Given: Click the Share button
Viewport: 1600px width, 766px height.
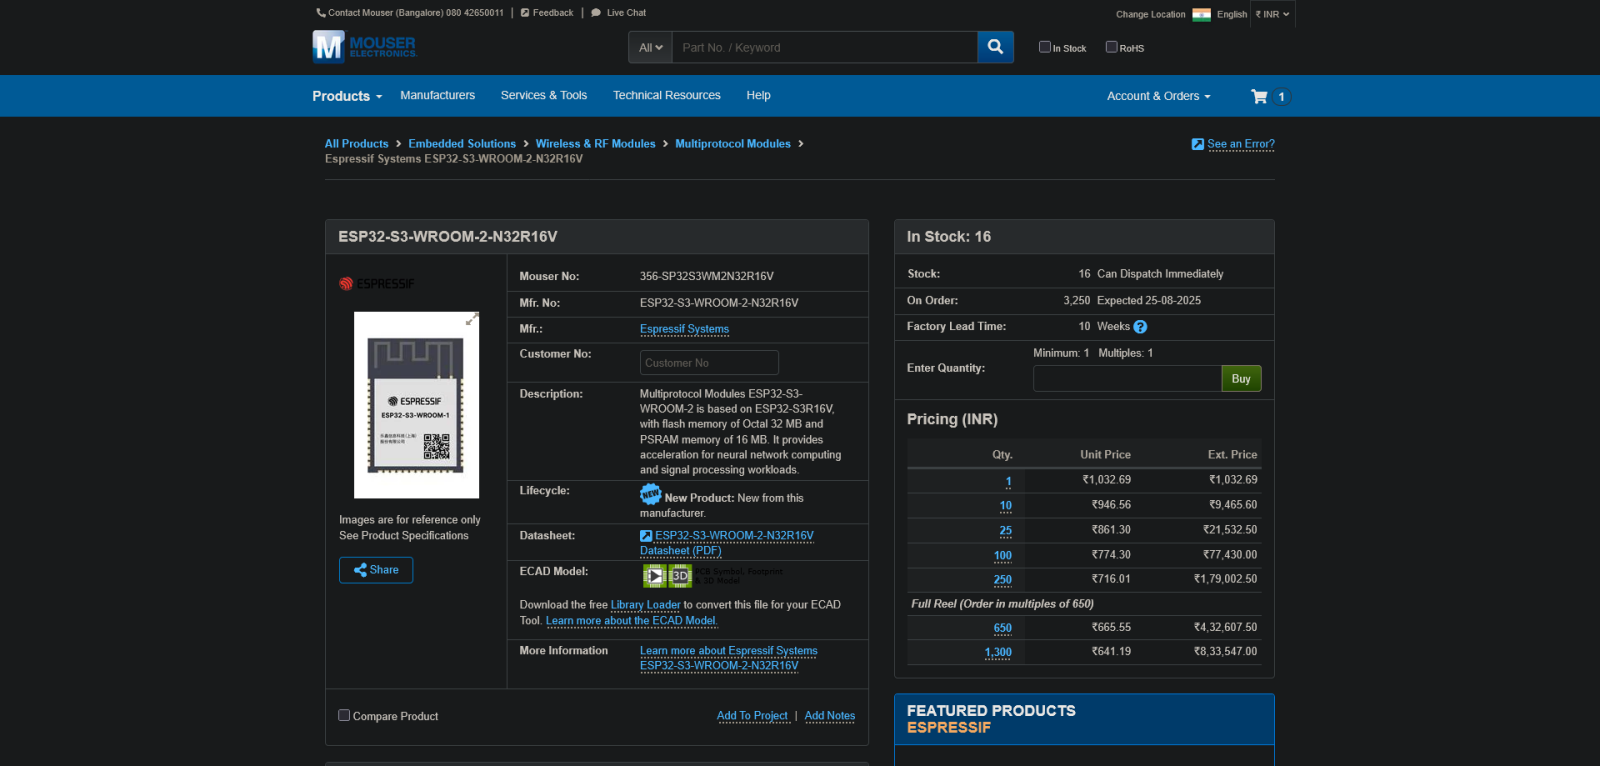Looking at the screenshot, I should point(376,570).
